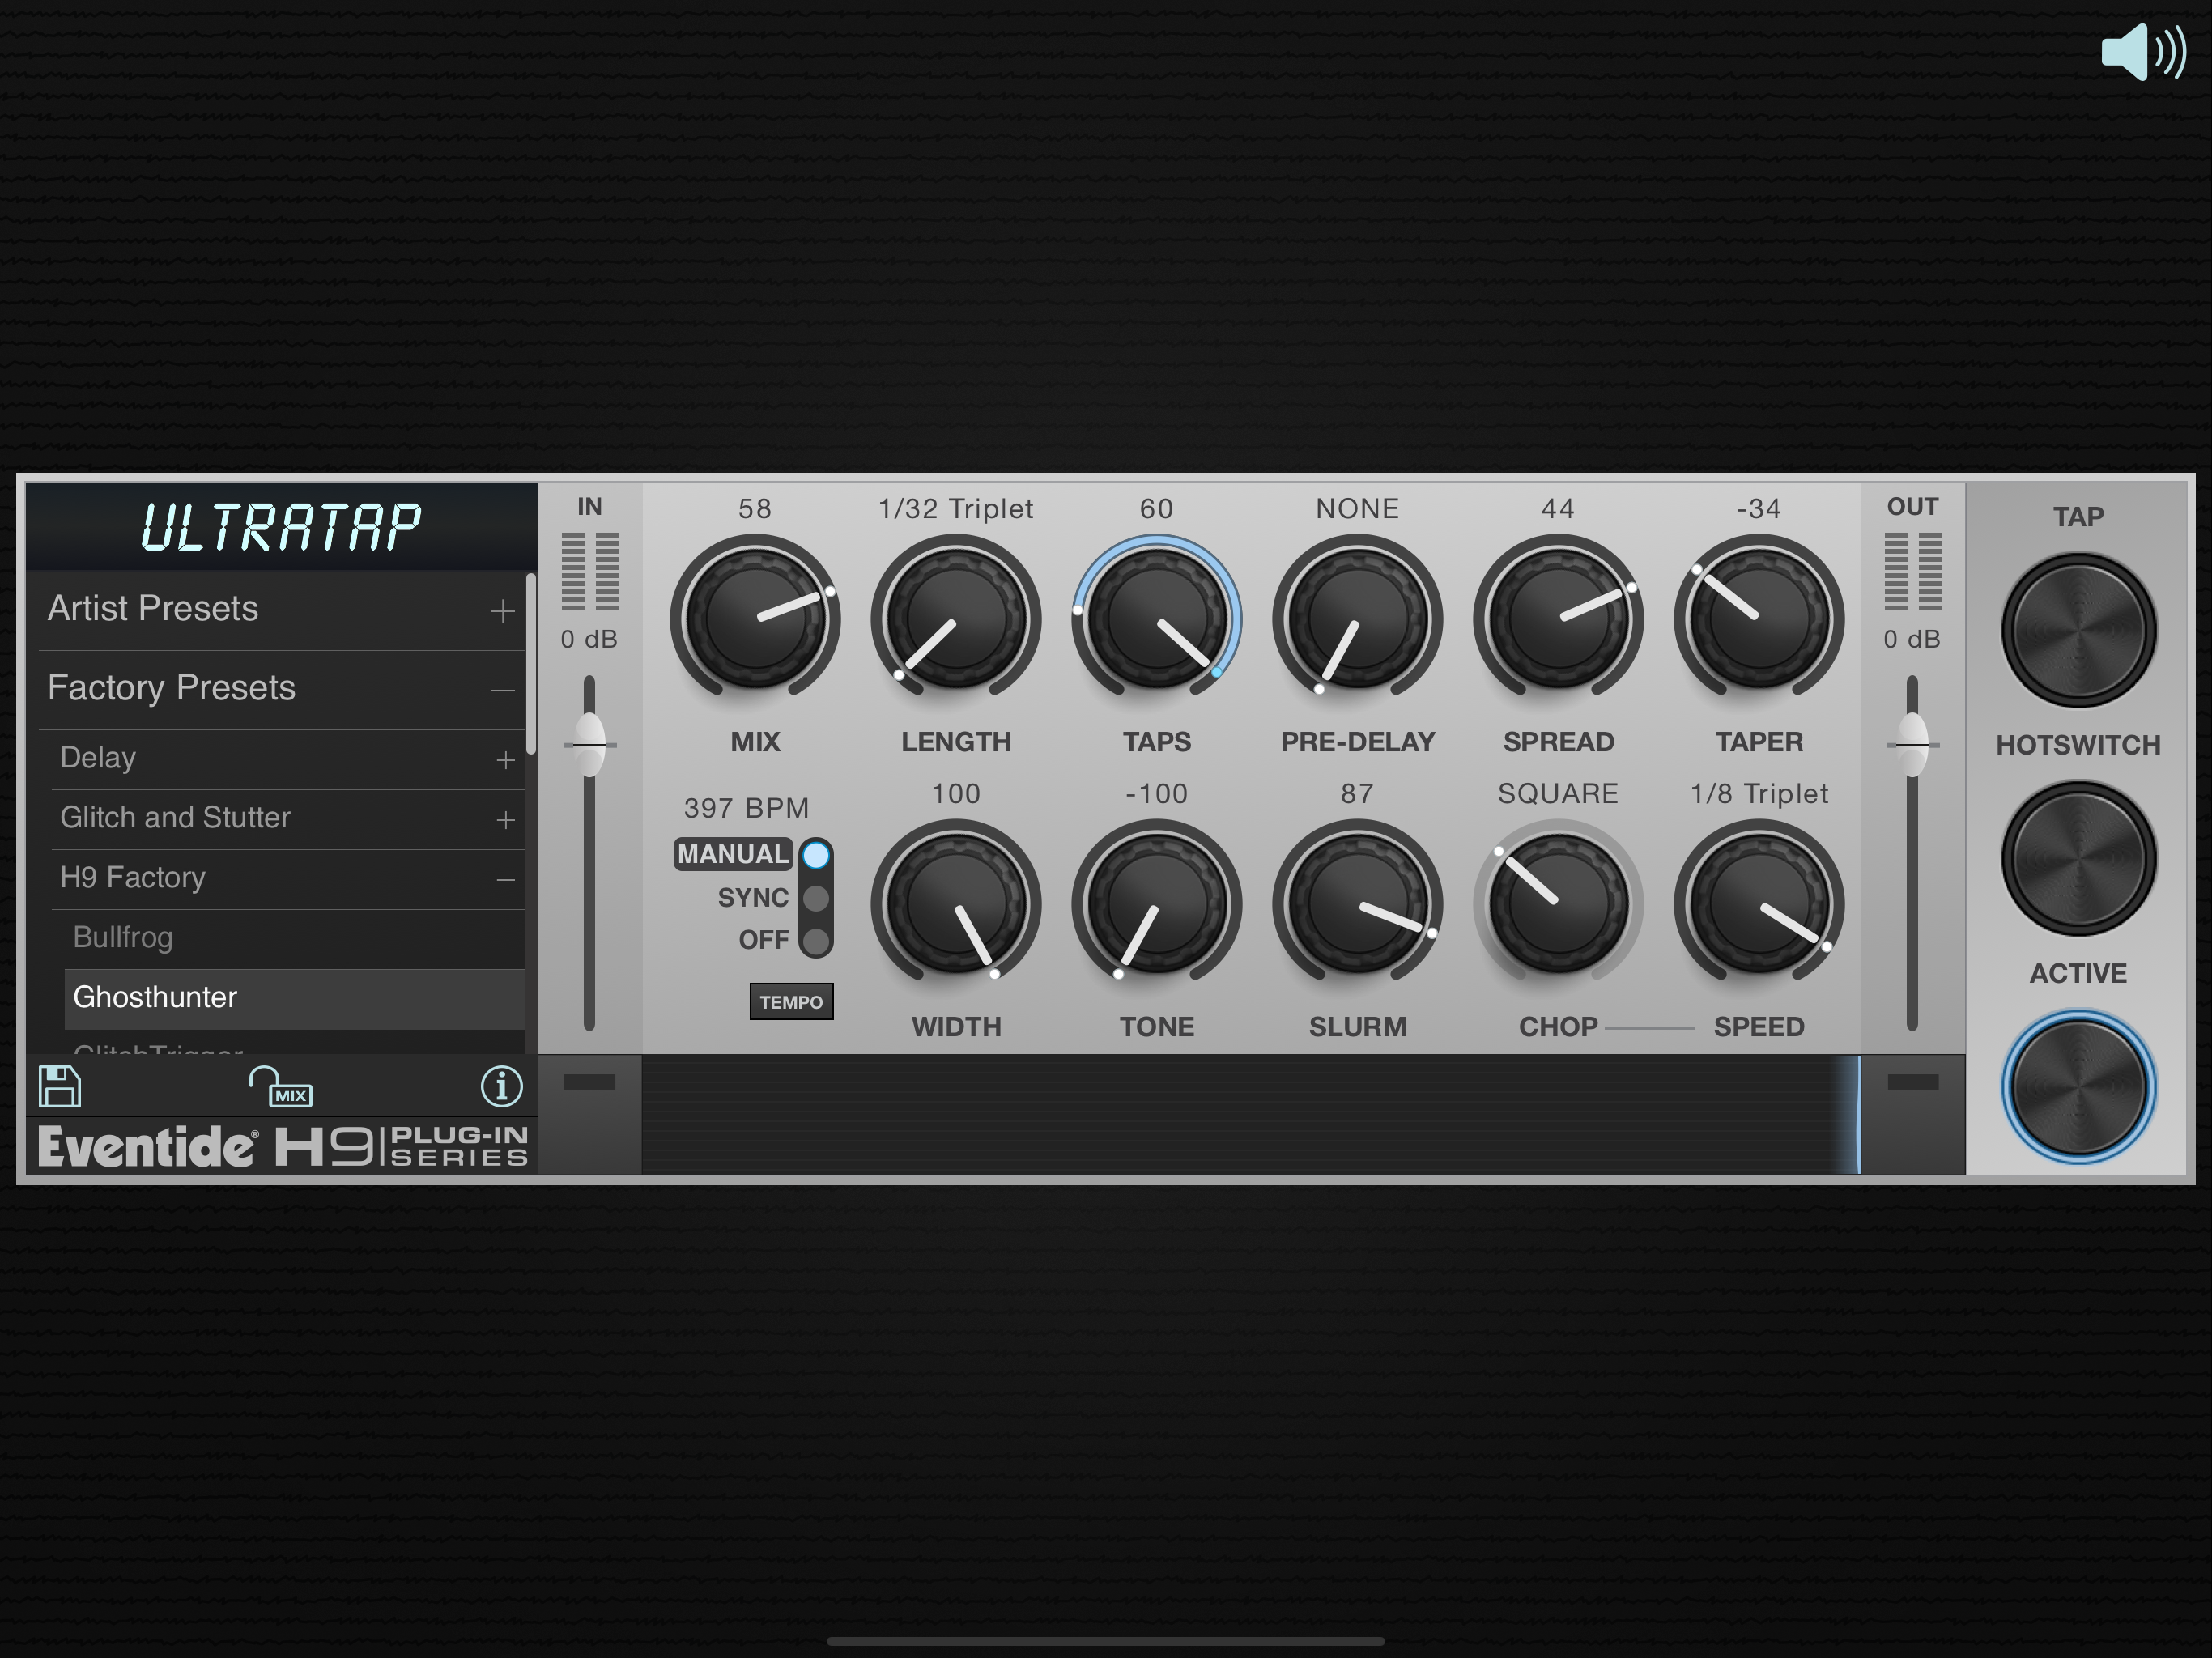Click the OUT level fader handle
Viewport: 2212px width, 1658px height.
1912,745
